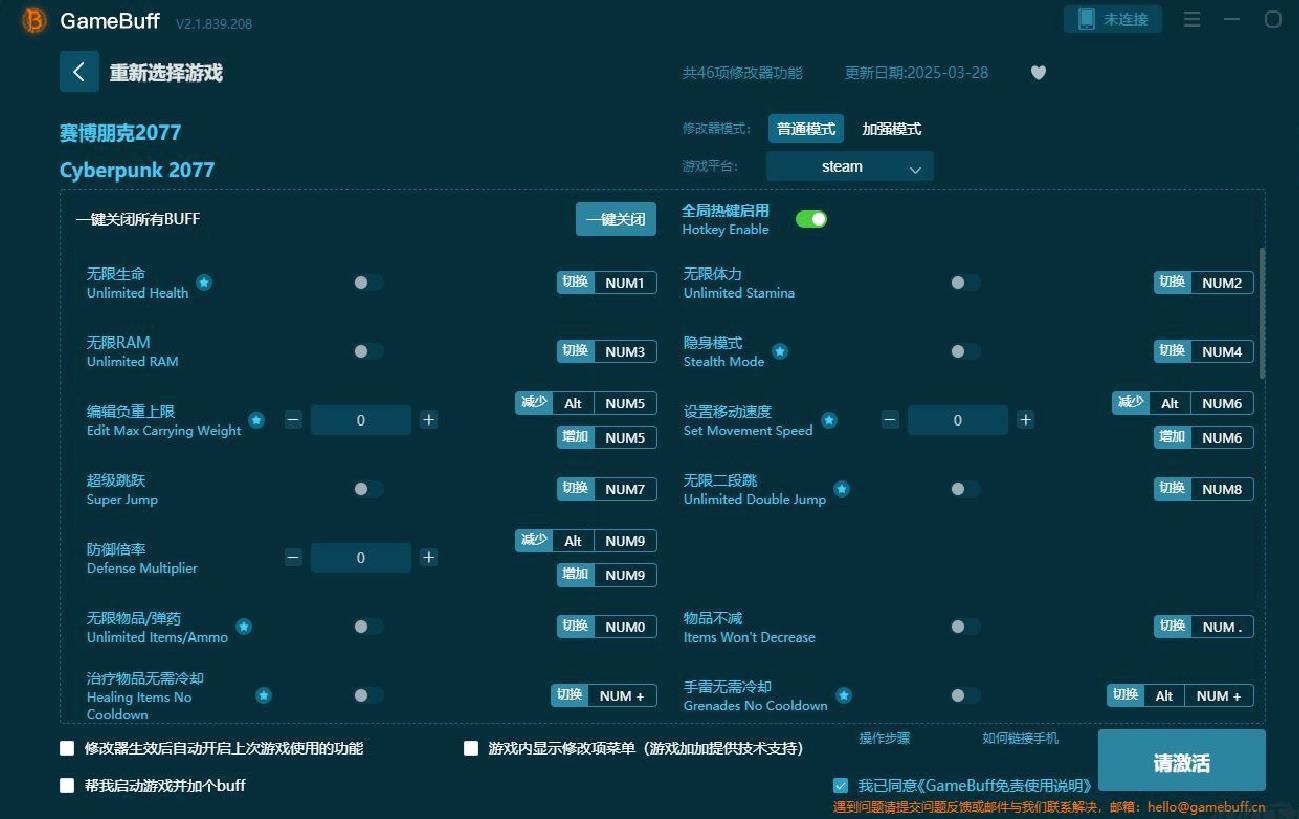Click star icon beside Unlimited Double Jump
This screenshot has height=819, width=1299.
click(842, 489)
